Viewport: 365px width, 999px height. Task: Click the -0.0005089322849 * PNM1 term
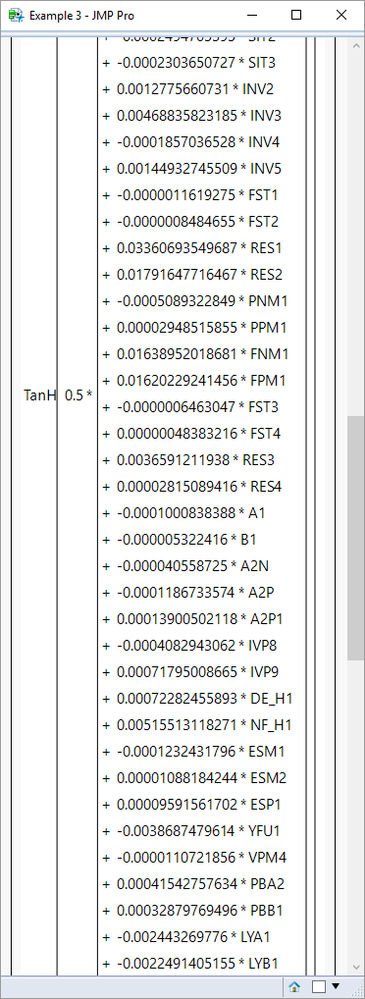(x=202, y=301)
